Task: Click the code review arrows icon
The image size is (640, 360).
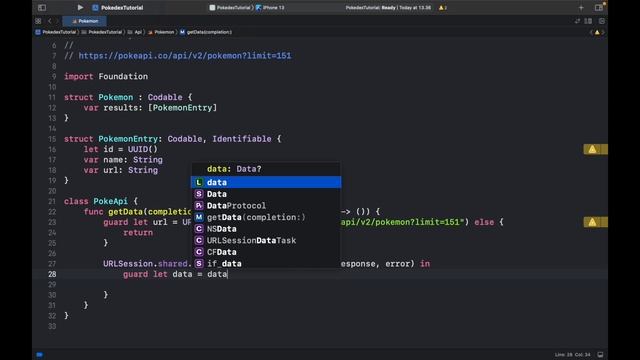Action: tap(577, 21)
